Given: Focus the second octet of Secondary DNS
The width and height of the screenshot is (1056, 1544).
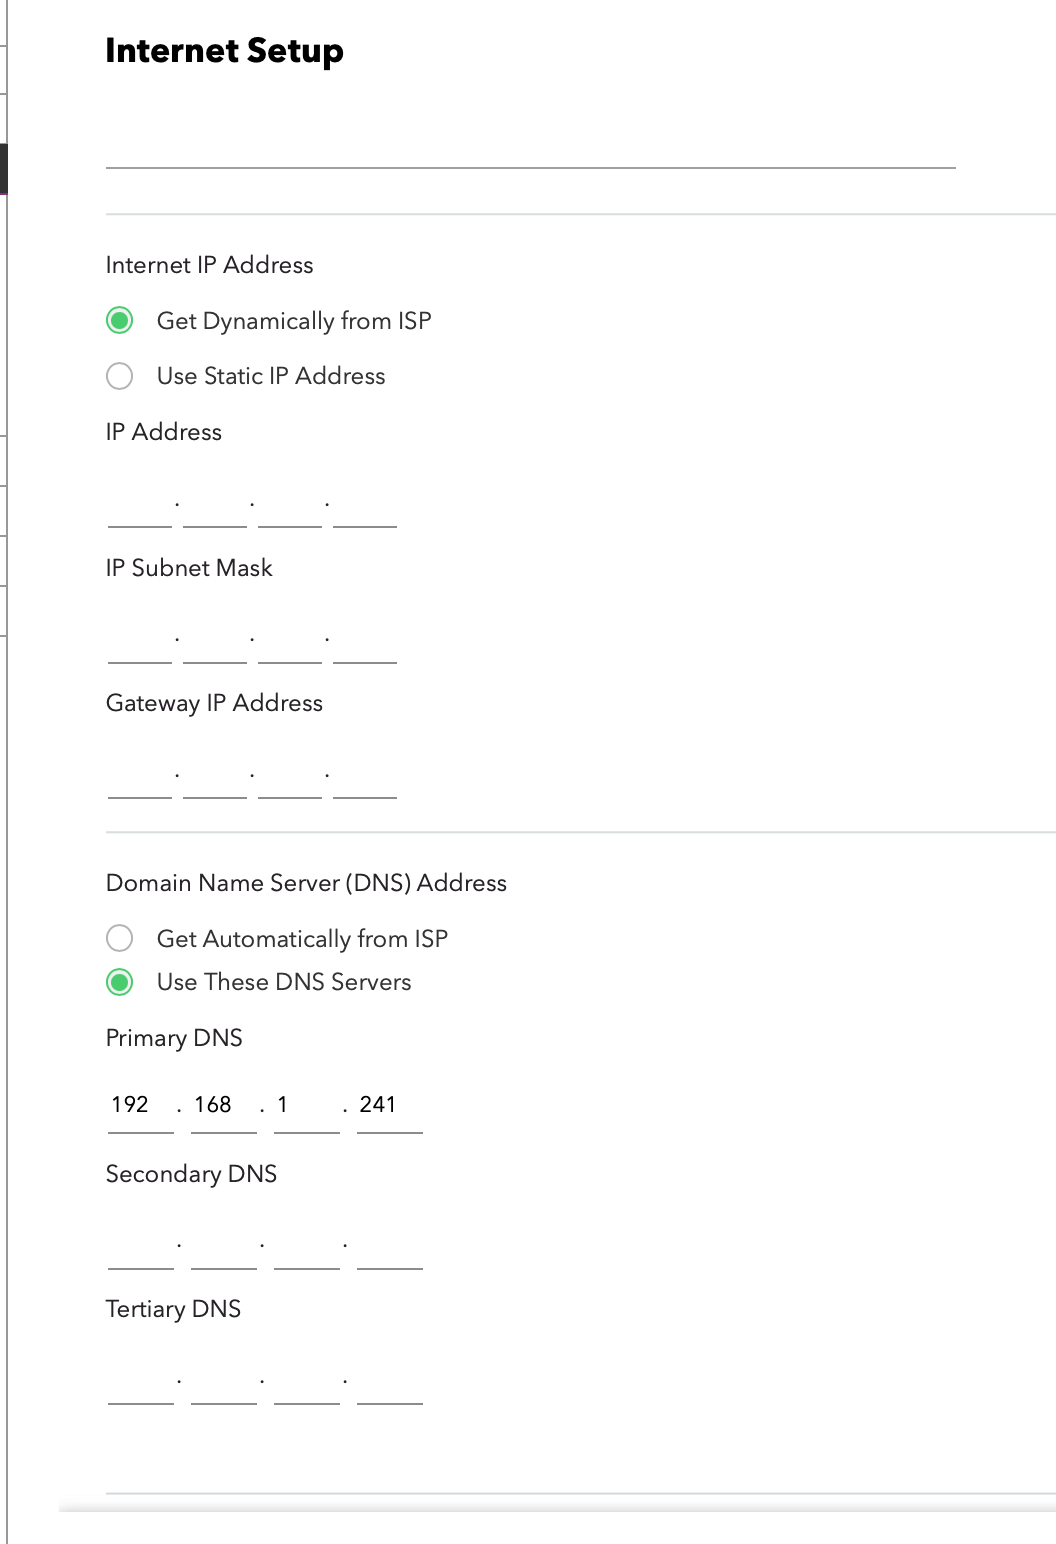Looking at the screenshot, I should (224, 1246).
